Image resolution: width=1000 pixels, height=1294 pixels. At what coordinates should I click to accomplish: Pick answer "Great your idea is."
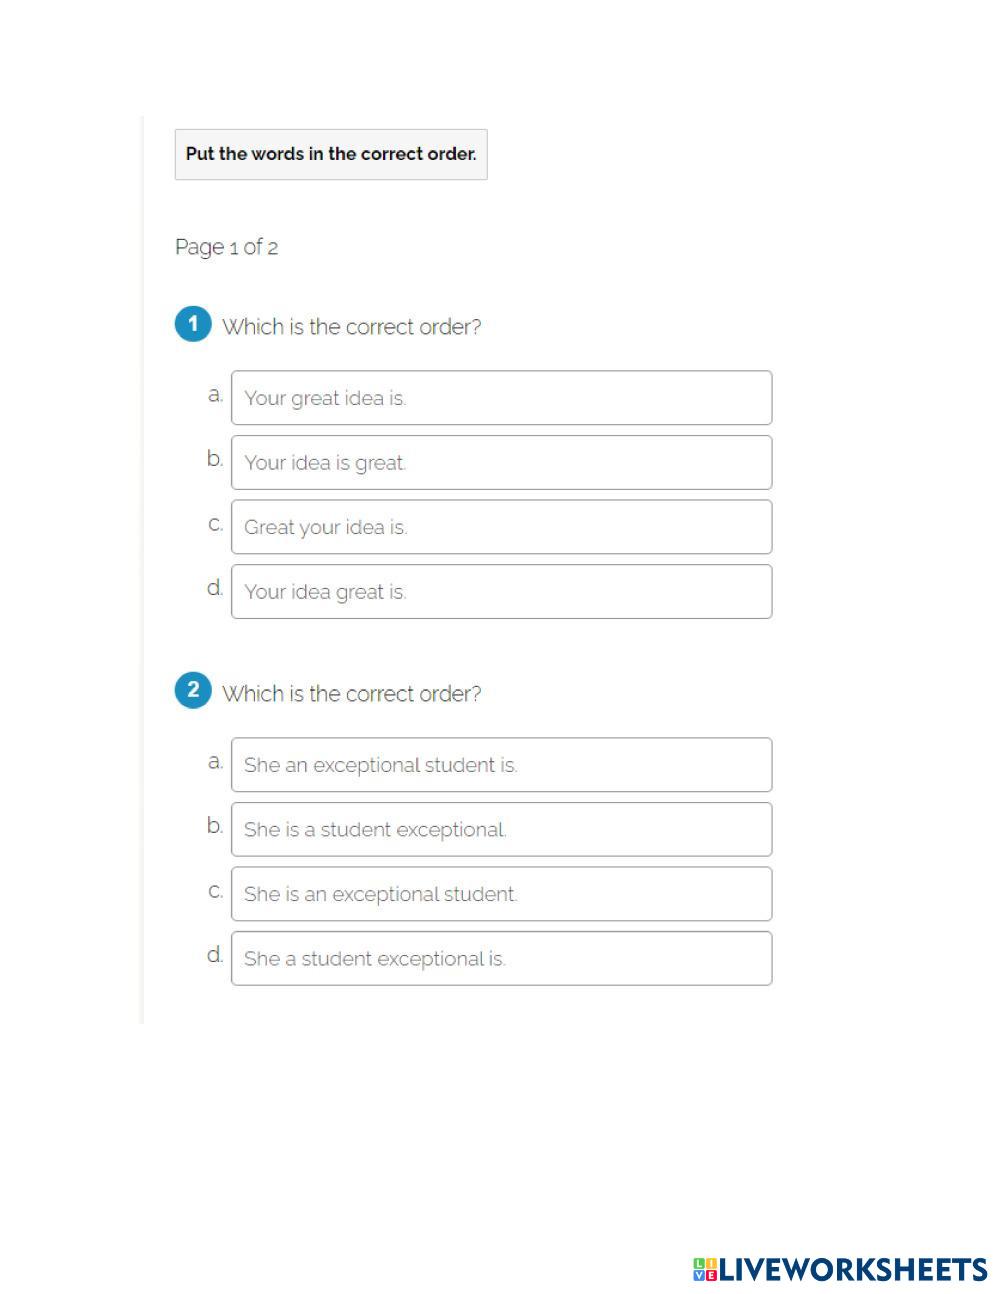(x=501, y=527)
